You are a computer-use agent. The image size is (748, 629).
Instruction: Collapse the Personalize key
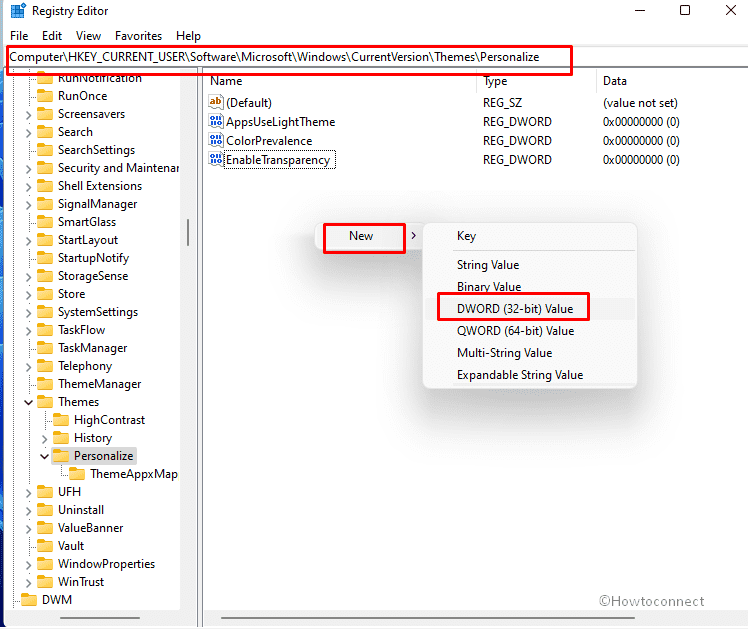(x=44, y=456)
